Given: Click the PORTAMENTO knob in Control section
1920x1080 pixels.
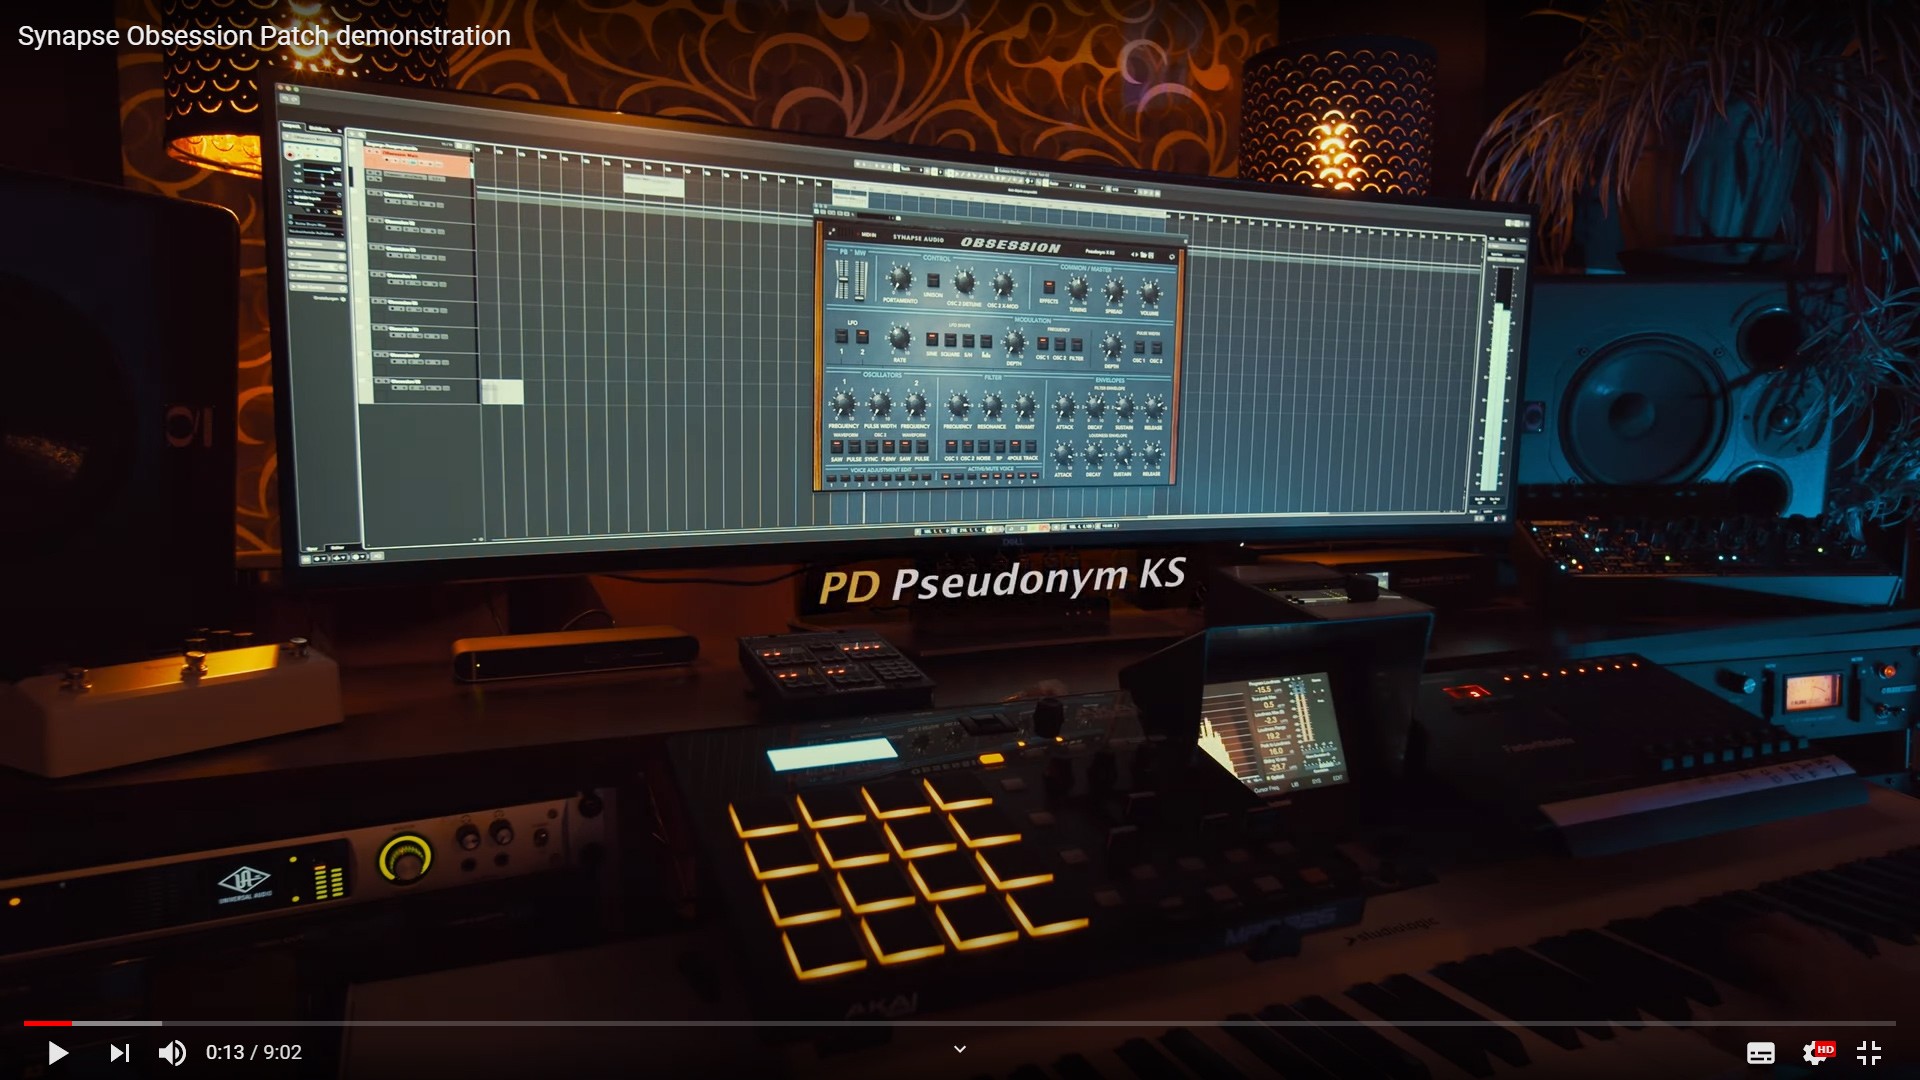Looking at the screenshot, I should (x=899, y=279).
